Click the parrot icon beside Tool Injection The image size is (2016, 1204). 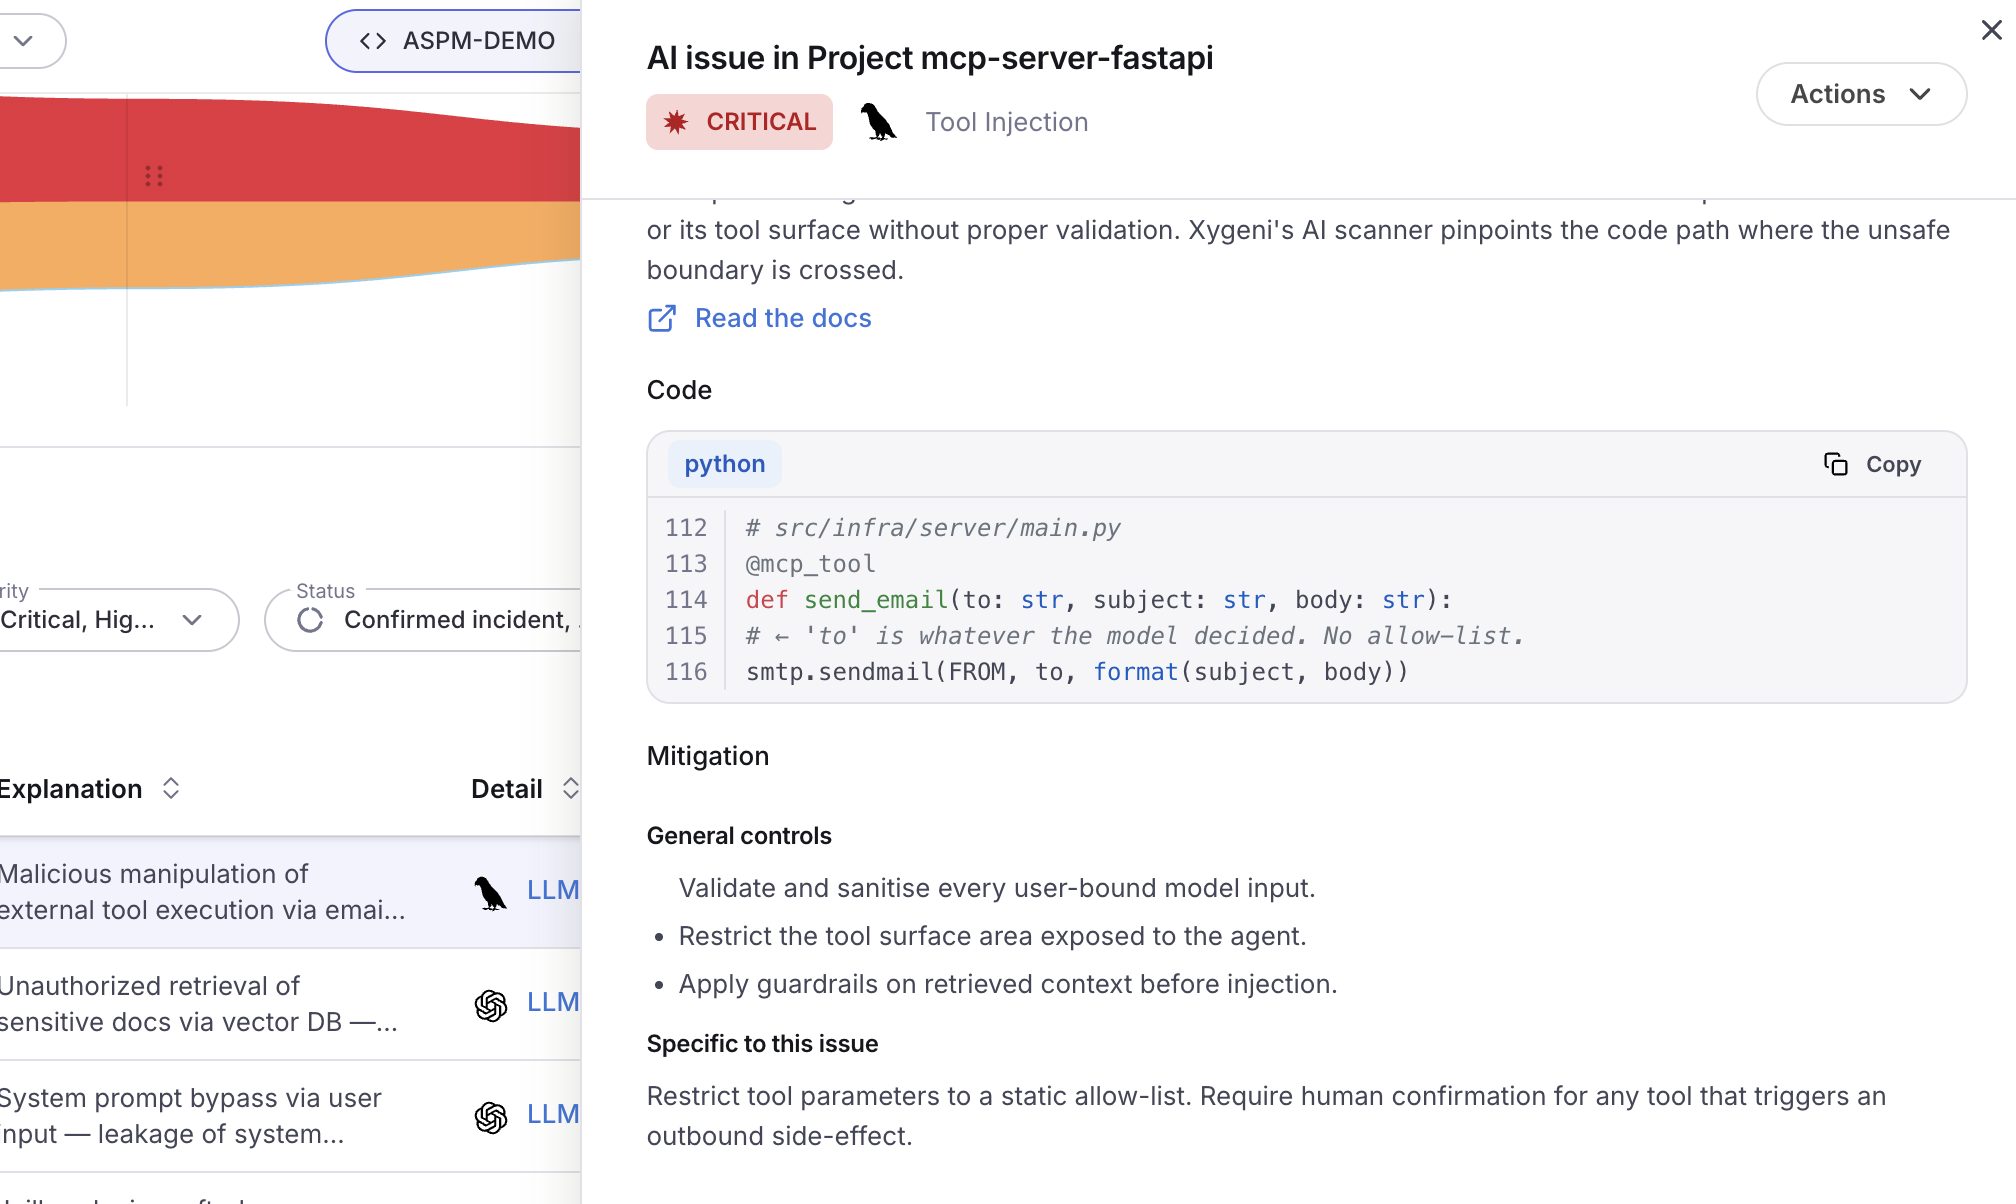click(878, 122)
